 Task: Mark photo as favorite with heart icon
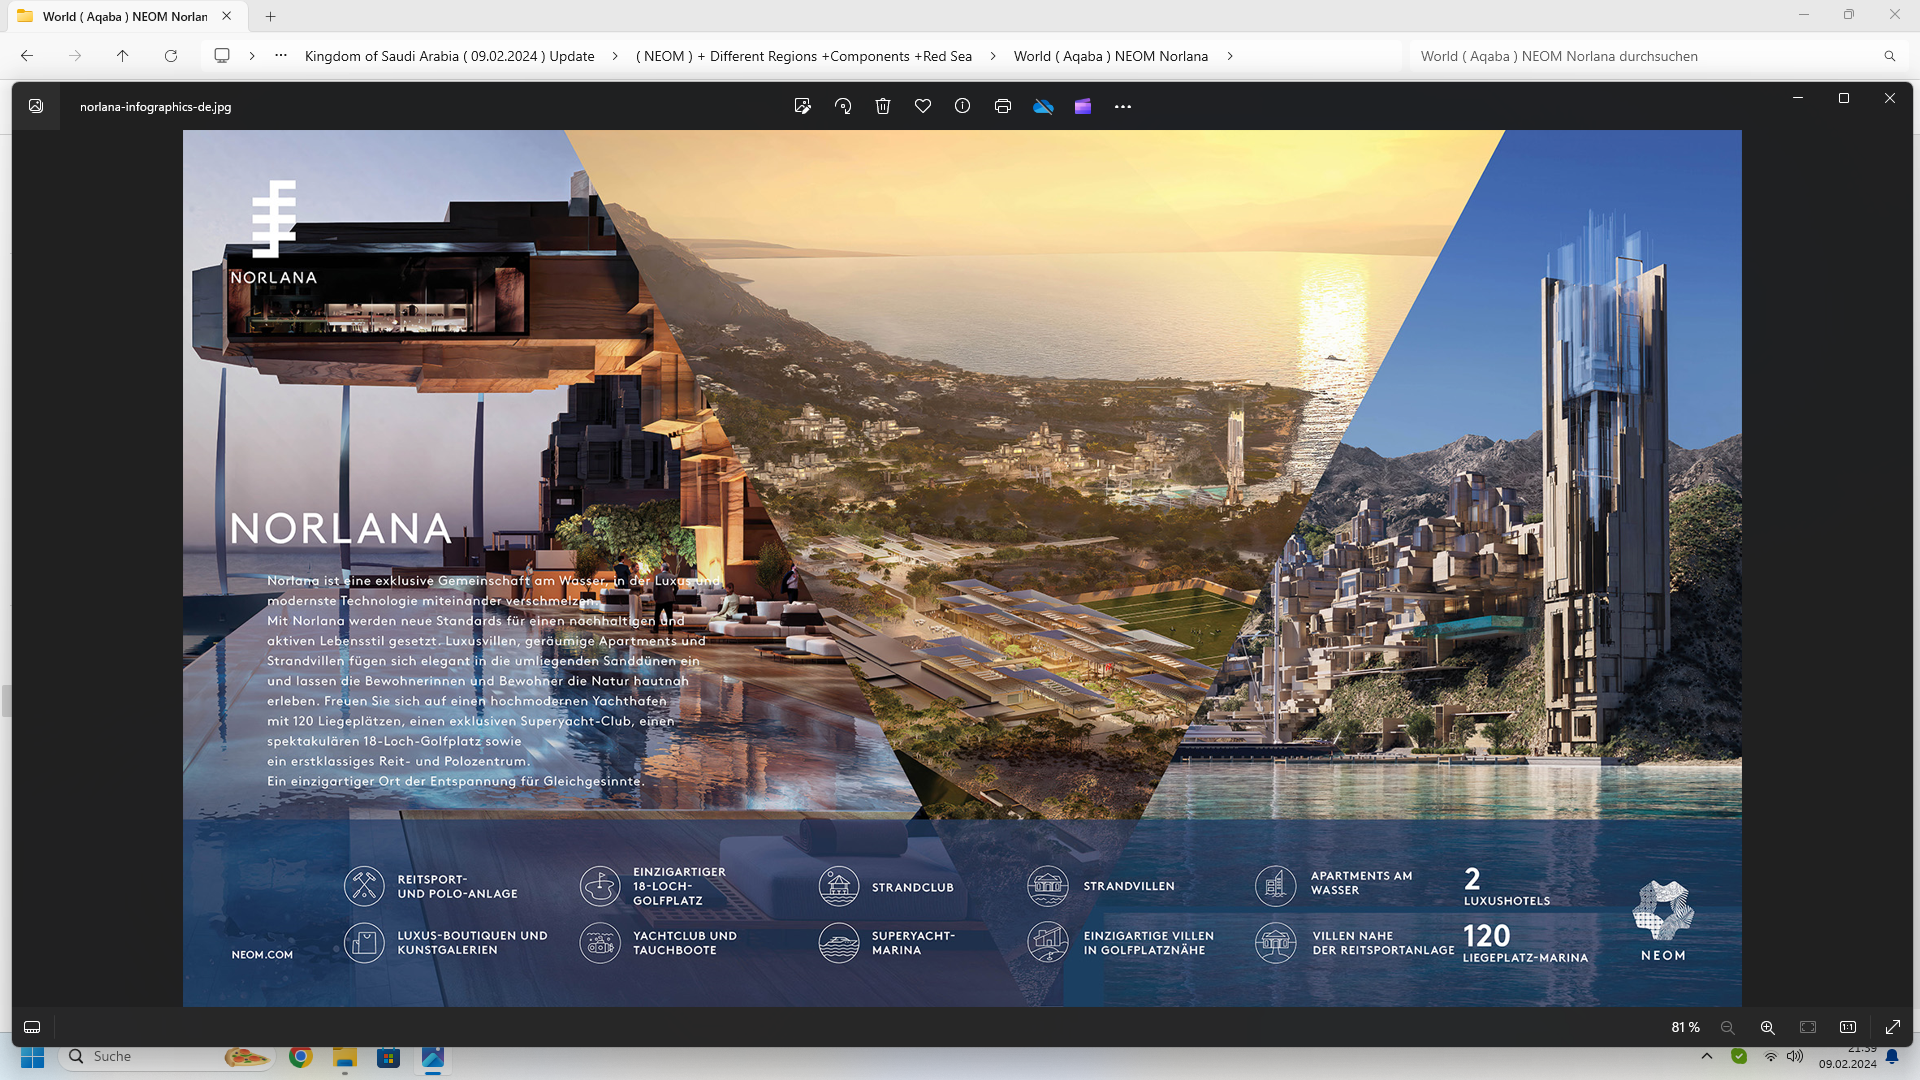[923, 106]
